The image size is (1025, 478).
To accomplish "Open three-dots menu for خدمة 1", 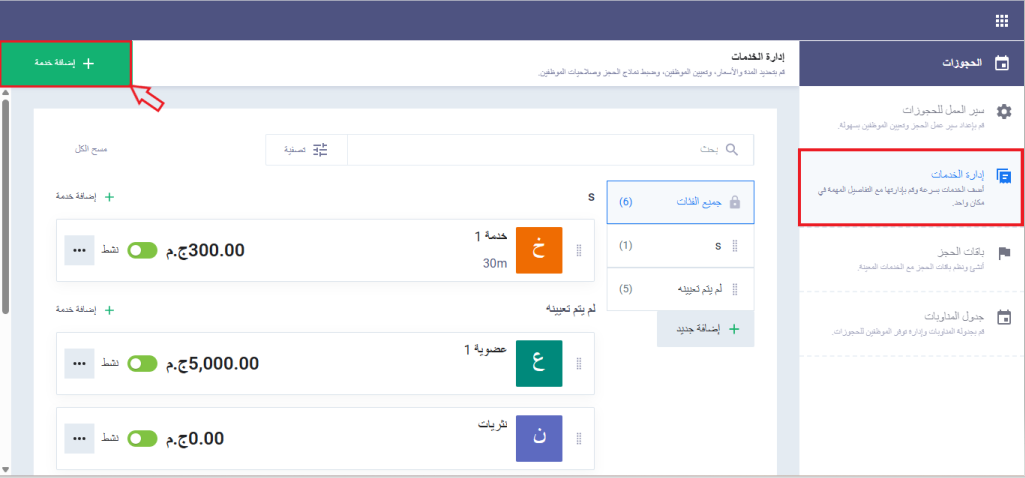I will (79, 250).
